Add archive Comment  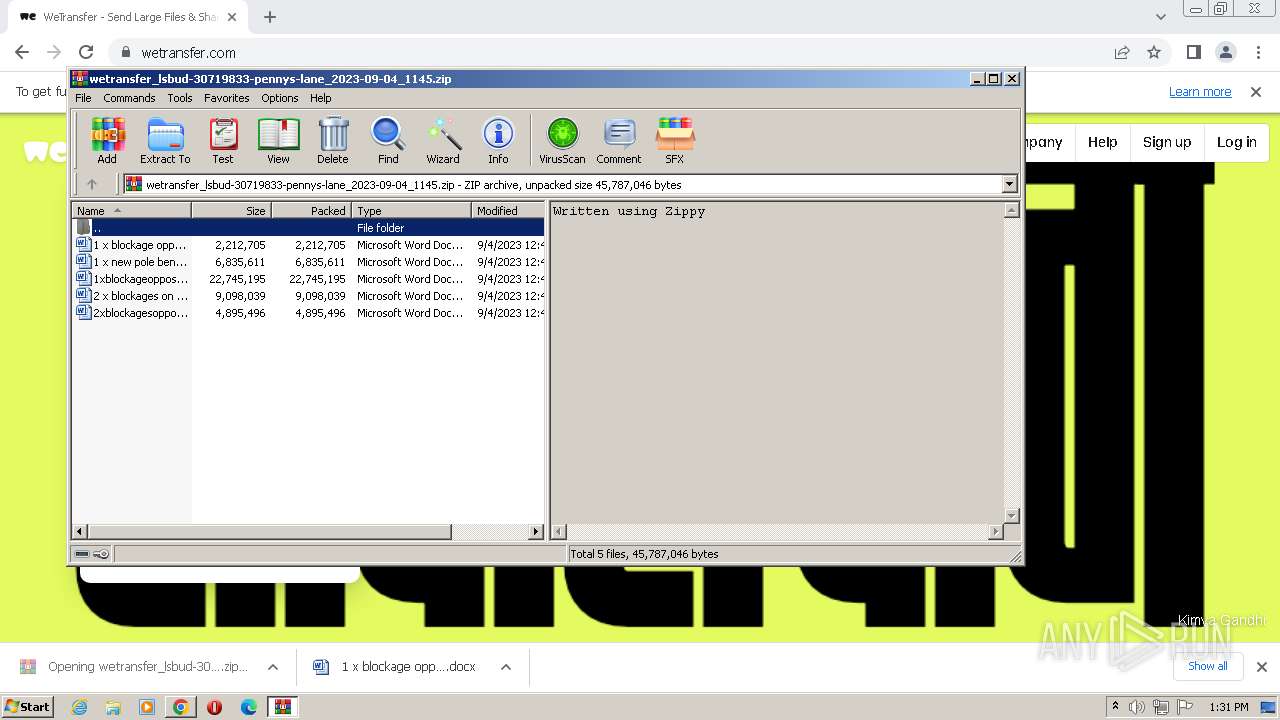click(619, 140)
